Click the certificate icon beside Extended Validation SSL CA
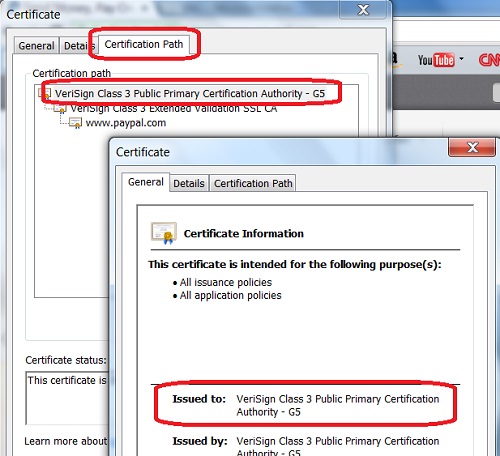 point(60,108)
